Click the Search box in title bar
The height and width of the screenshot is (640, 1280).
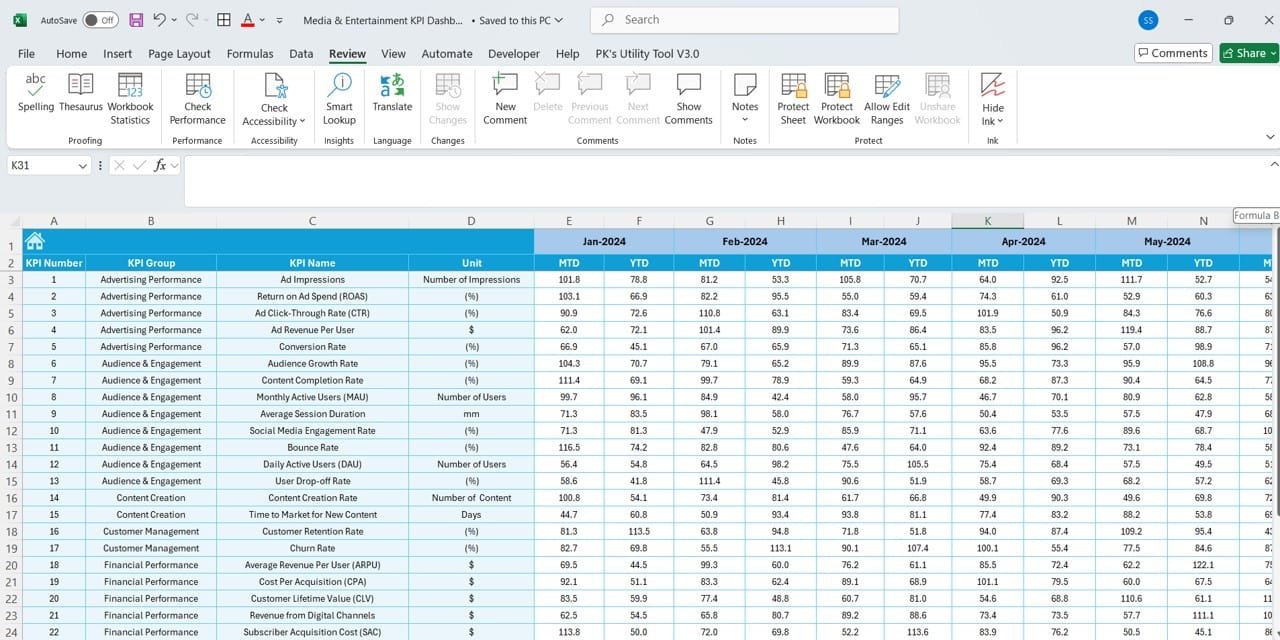[744, 20]
